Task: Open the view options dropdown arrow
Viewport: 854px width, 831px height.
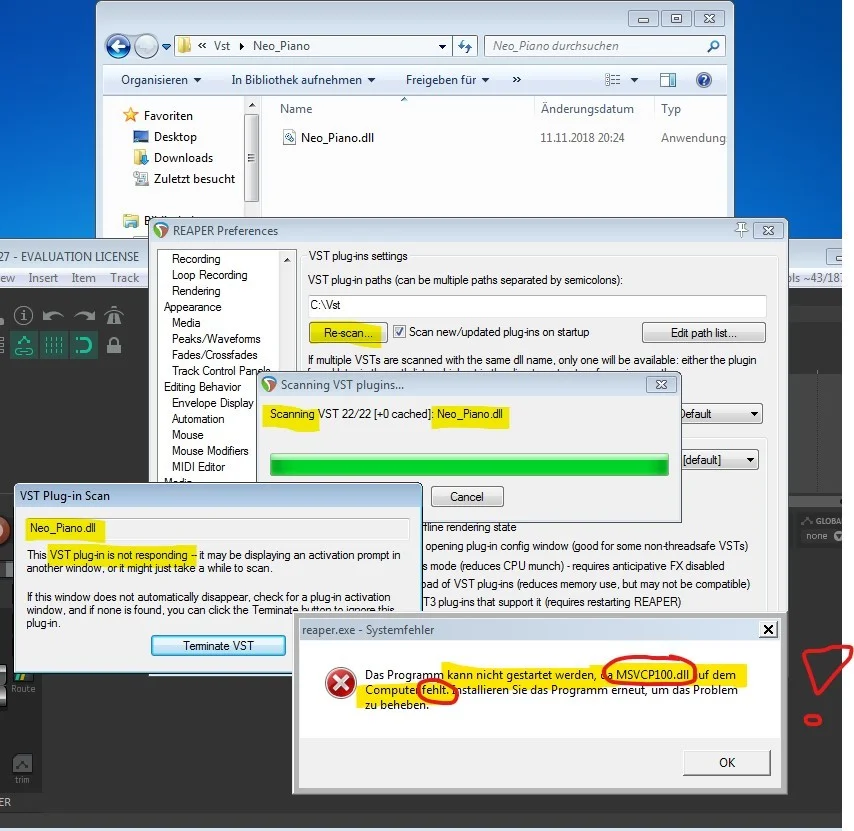Action: pyautogui.click(x=634, y=80)
